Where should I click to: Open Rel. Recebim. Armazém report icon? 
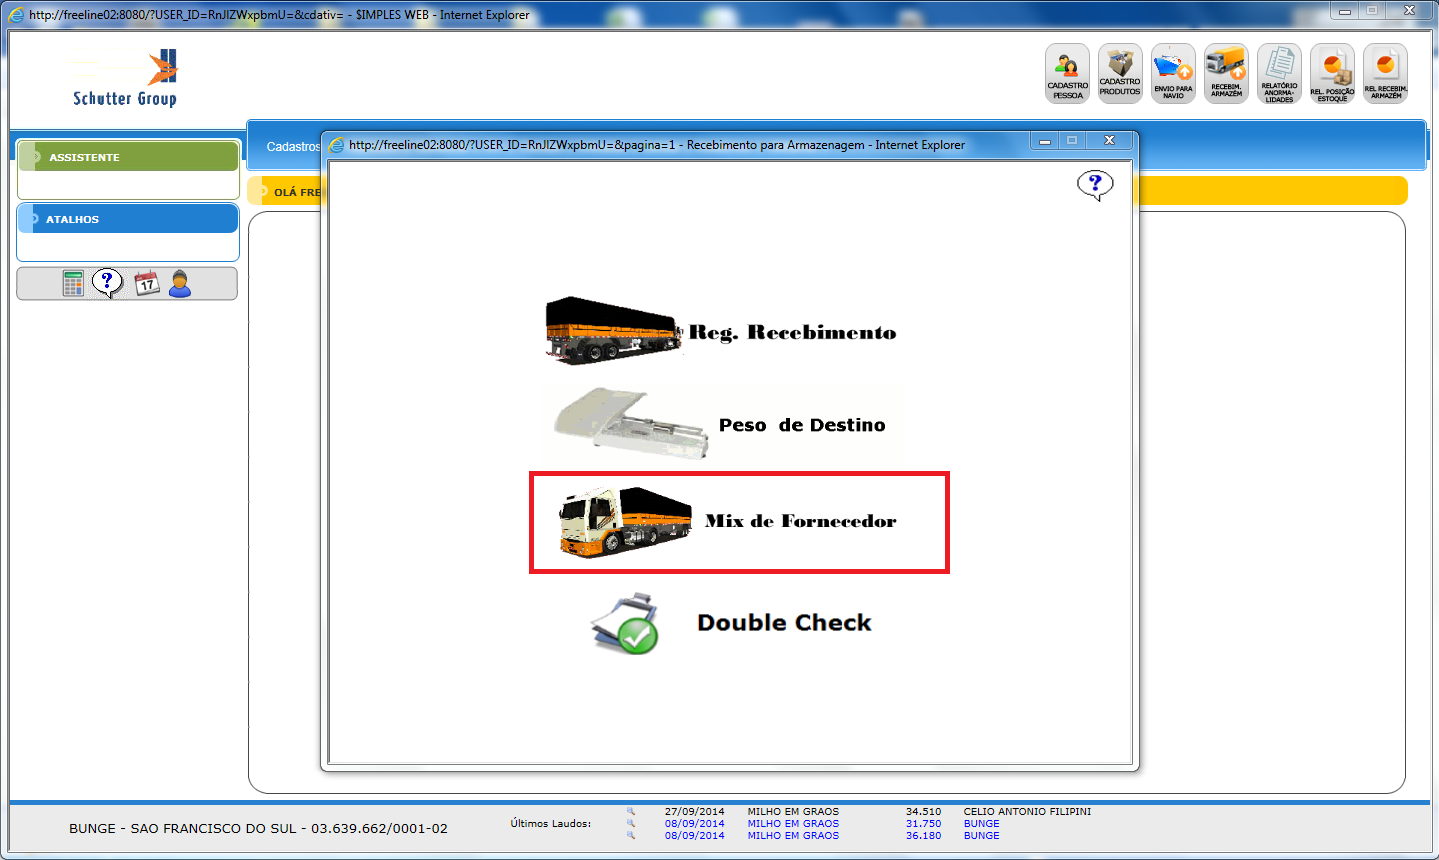tap(1385, 73)
